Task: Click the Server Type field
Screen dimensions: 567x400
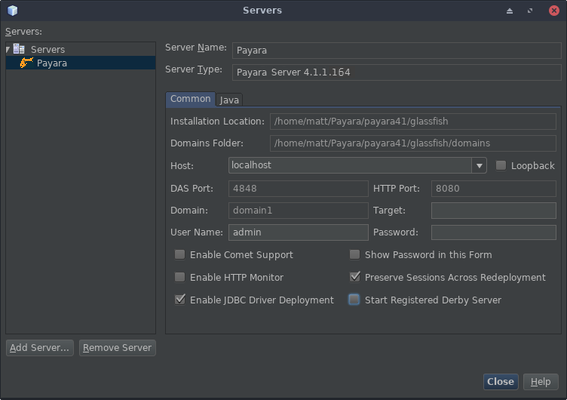Action: [397, 72]
